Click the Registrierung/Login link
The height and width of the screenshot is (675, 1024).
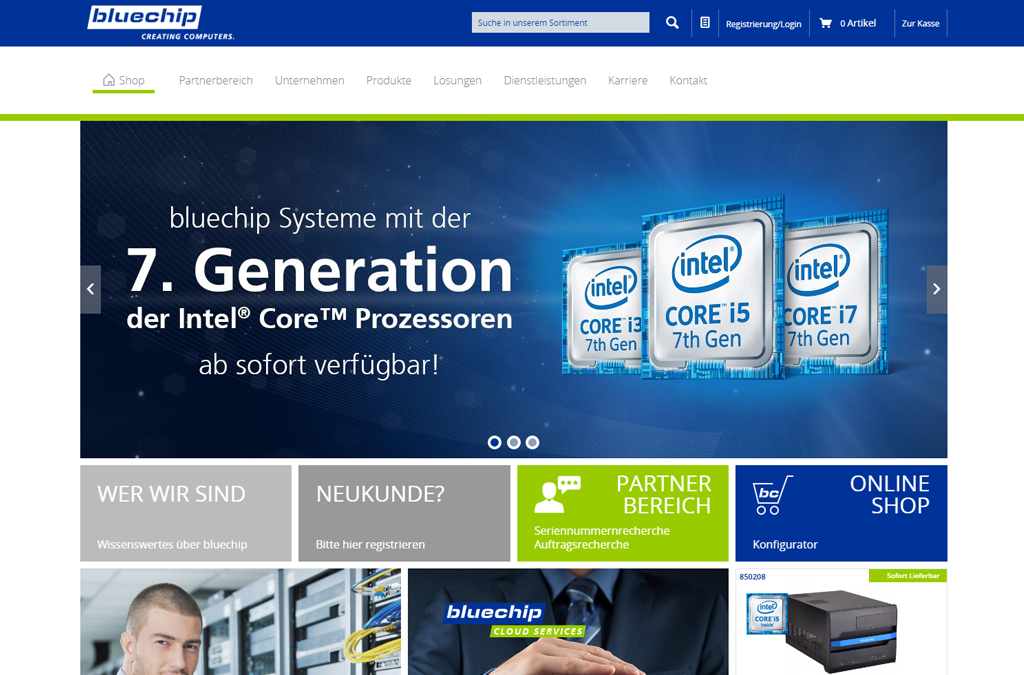point(764,22)
